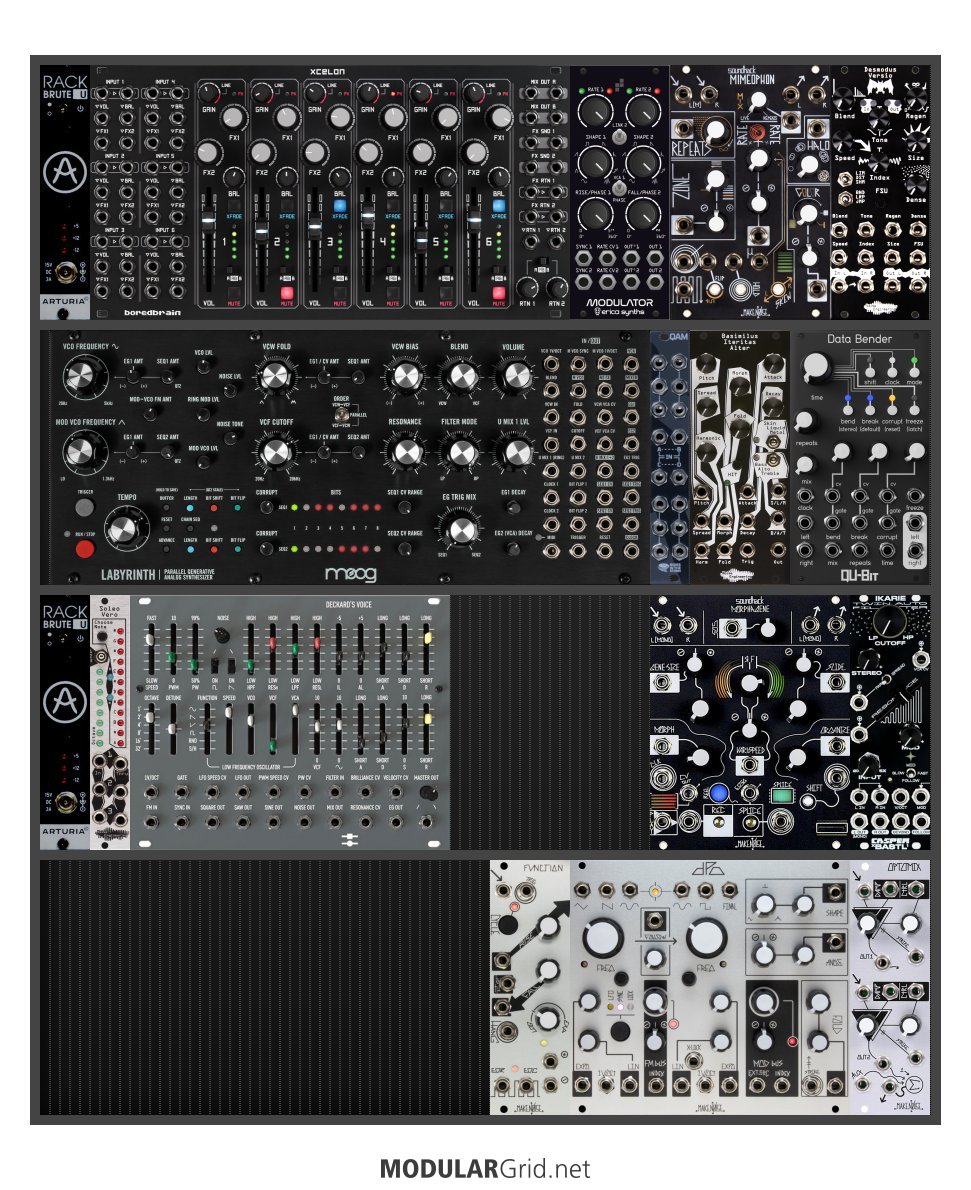Click the Erica Synths Modulator RATE 1 knob
The width and height of the screenshot is (971, 1190).
point(595,112)
